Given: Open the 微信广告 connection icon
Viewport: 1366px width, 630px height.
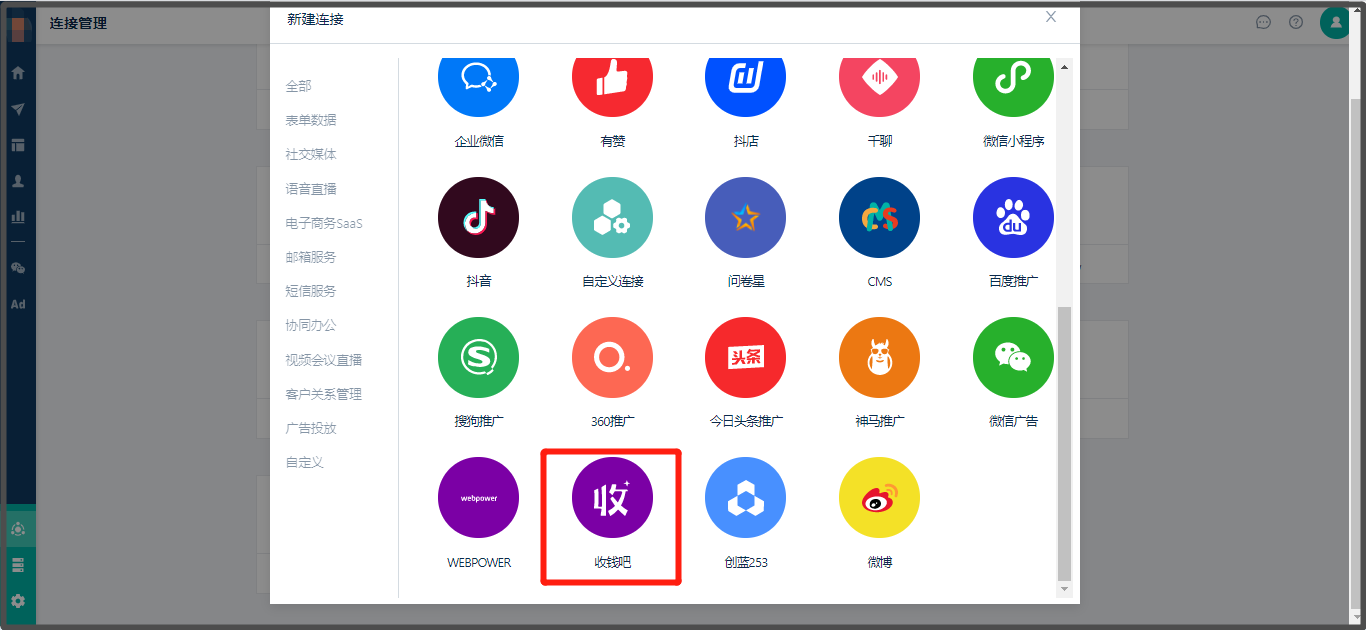Looking at the screenshot, I should [1013, 357].
